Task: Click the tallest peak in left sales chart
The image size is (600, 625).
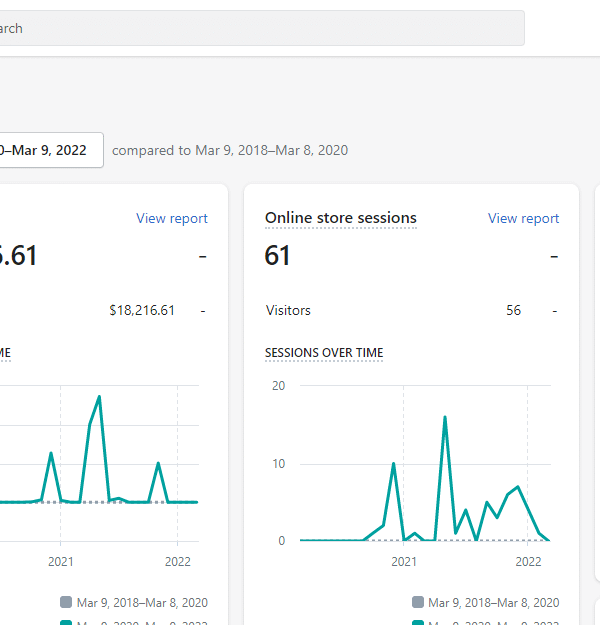Action: 99,397
